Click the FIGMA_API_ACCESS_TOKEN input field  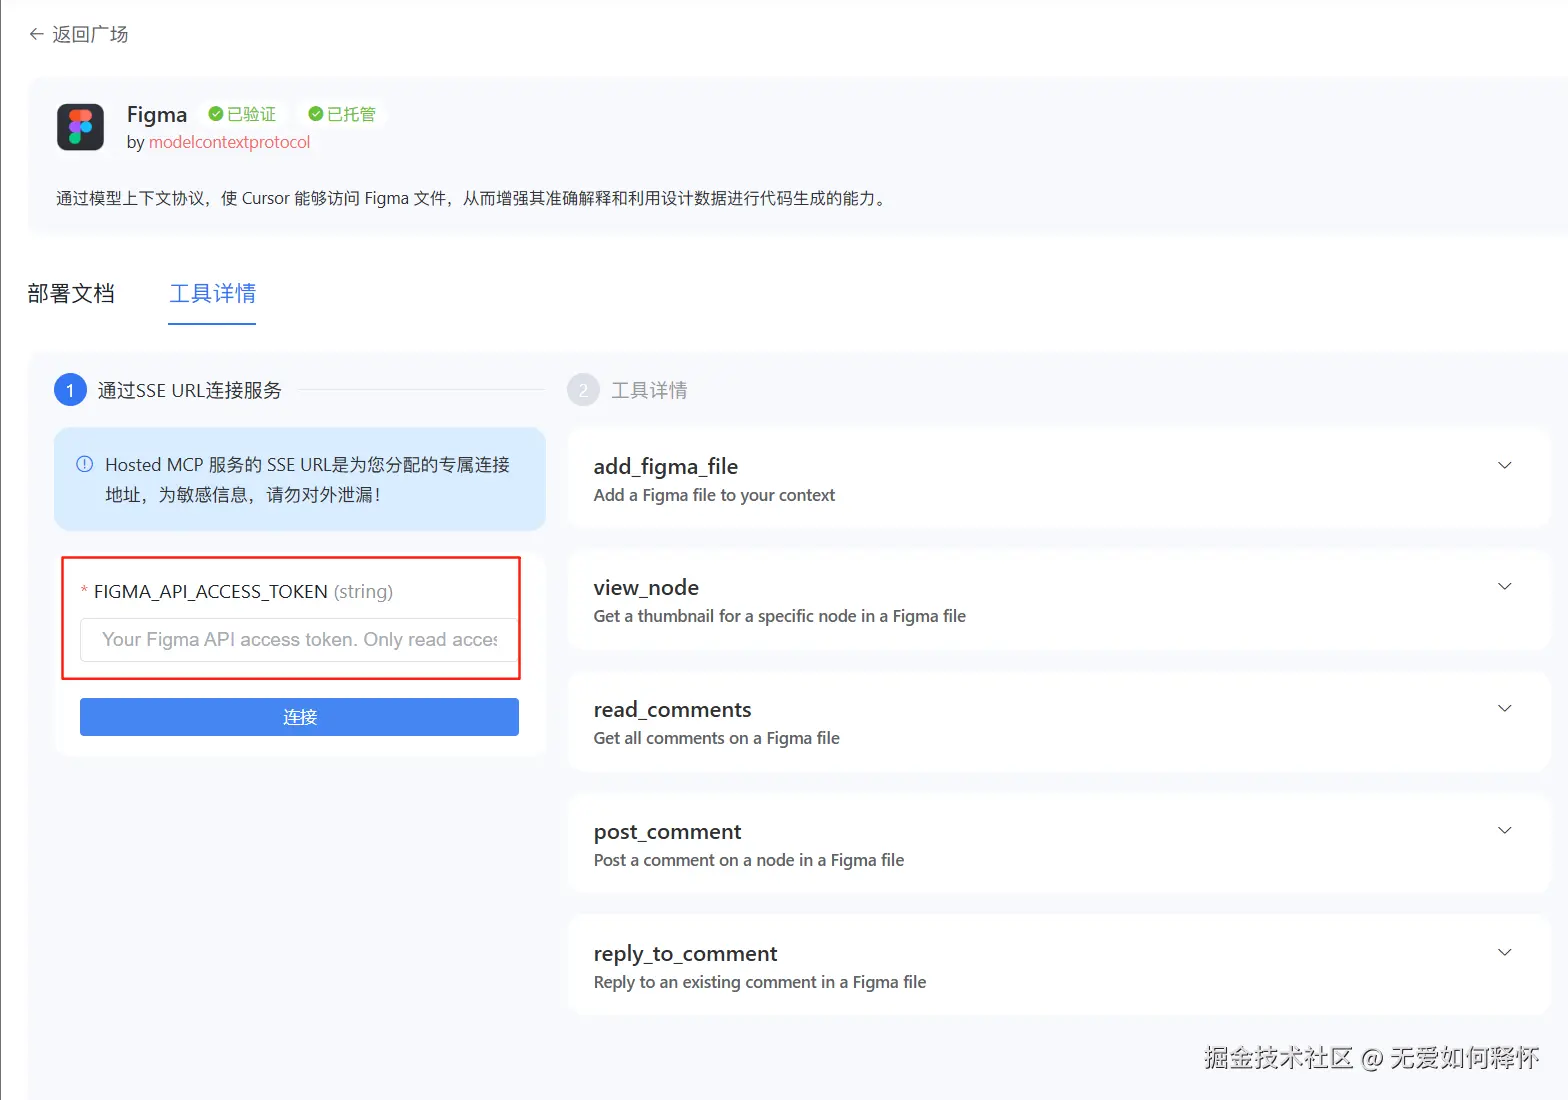click(x=299, y=639)
